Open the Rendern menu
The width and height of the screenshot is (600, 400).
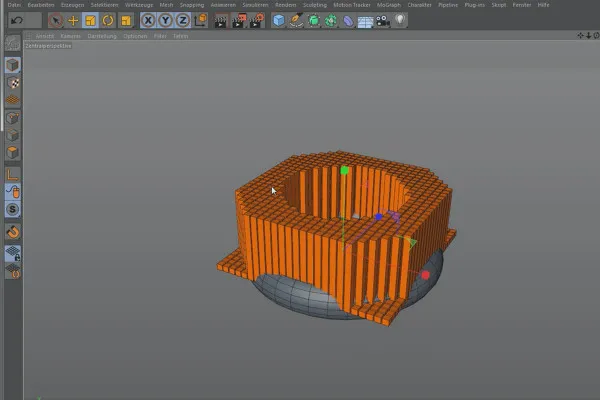(285, 5)
